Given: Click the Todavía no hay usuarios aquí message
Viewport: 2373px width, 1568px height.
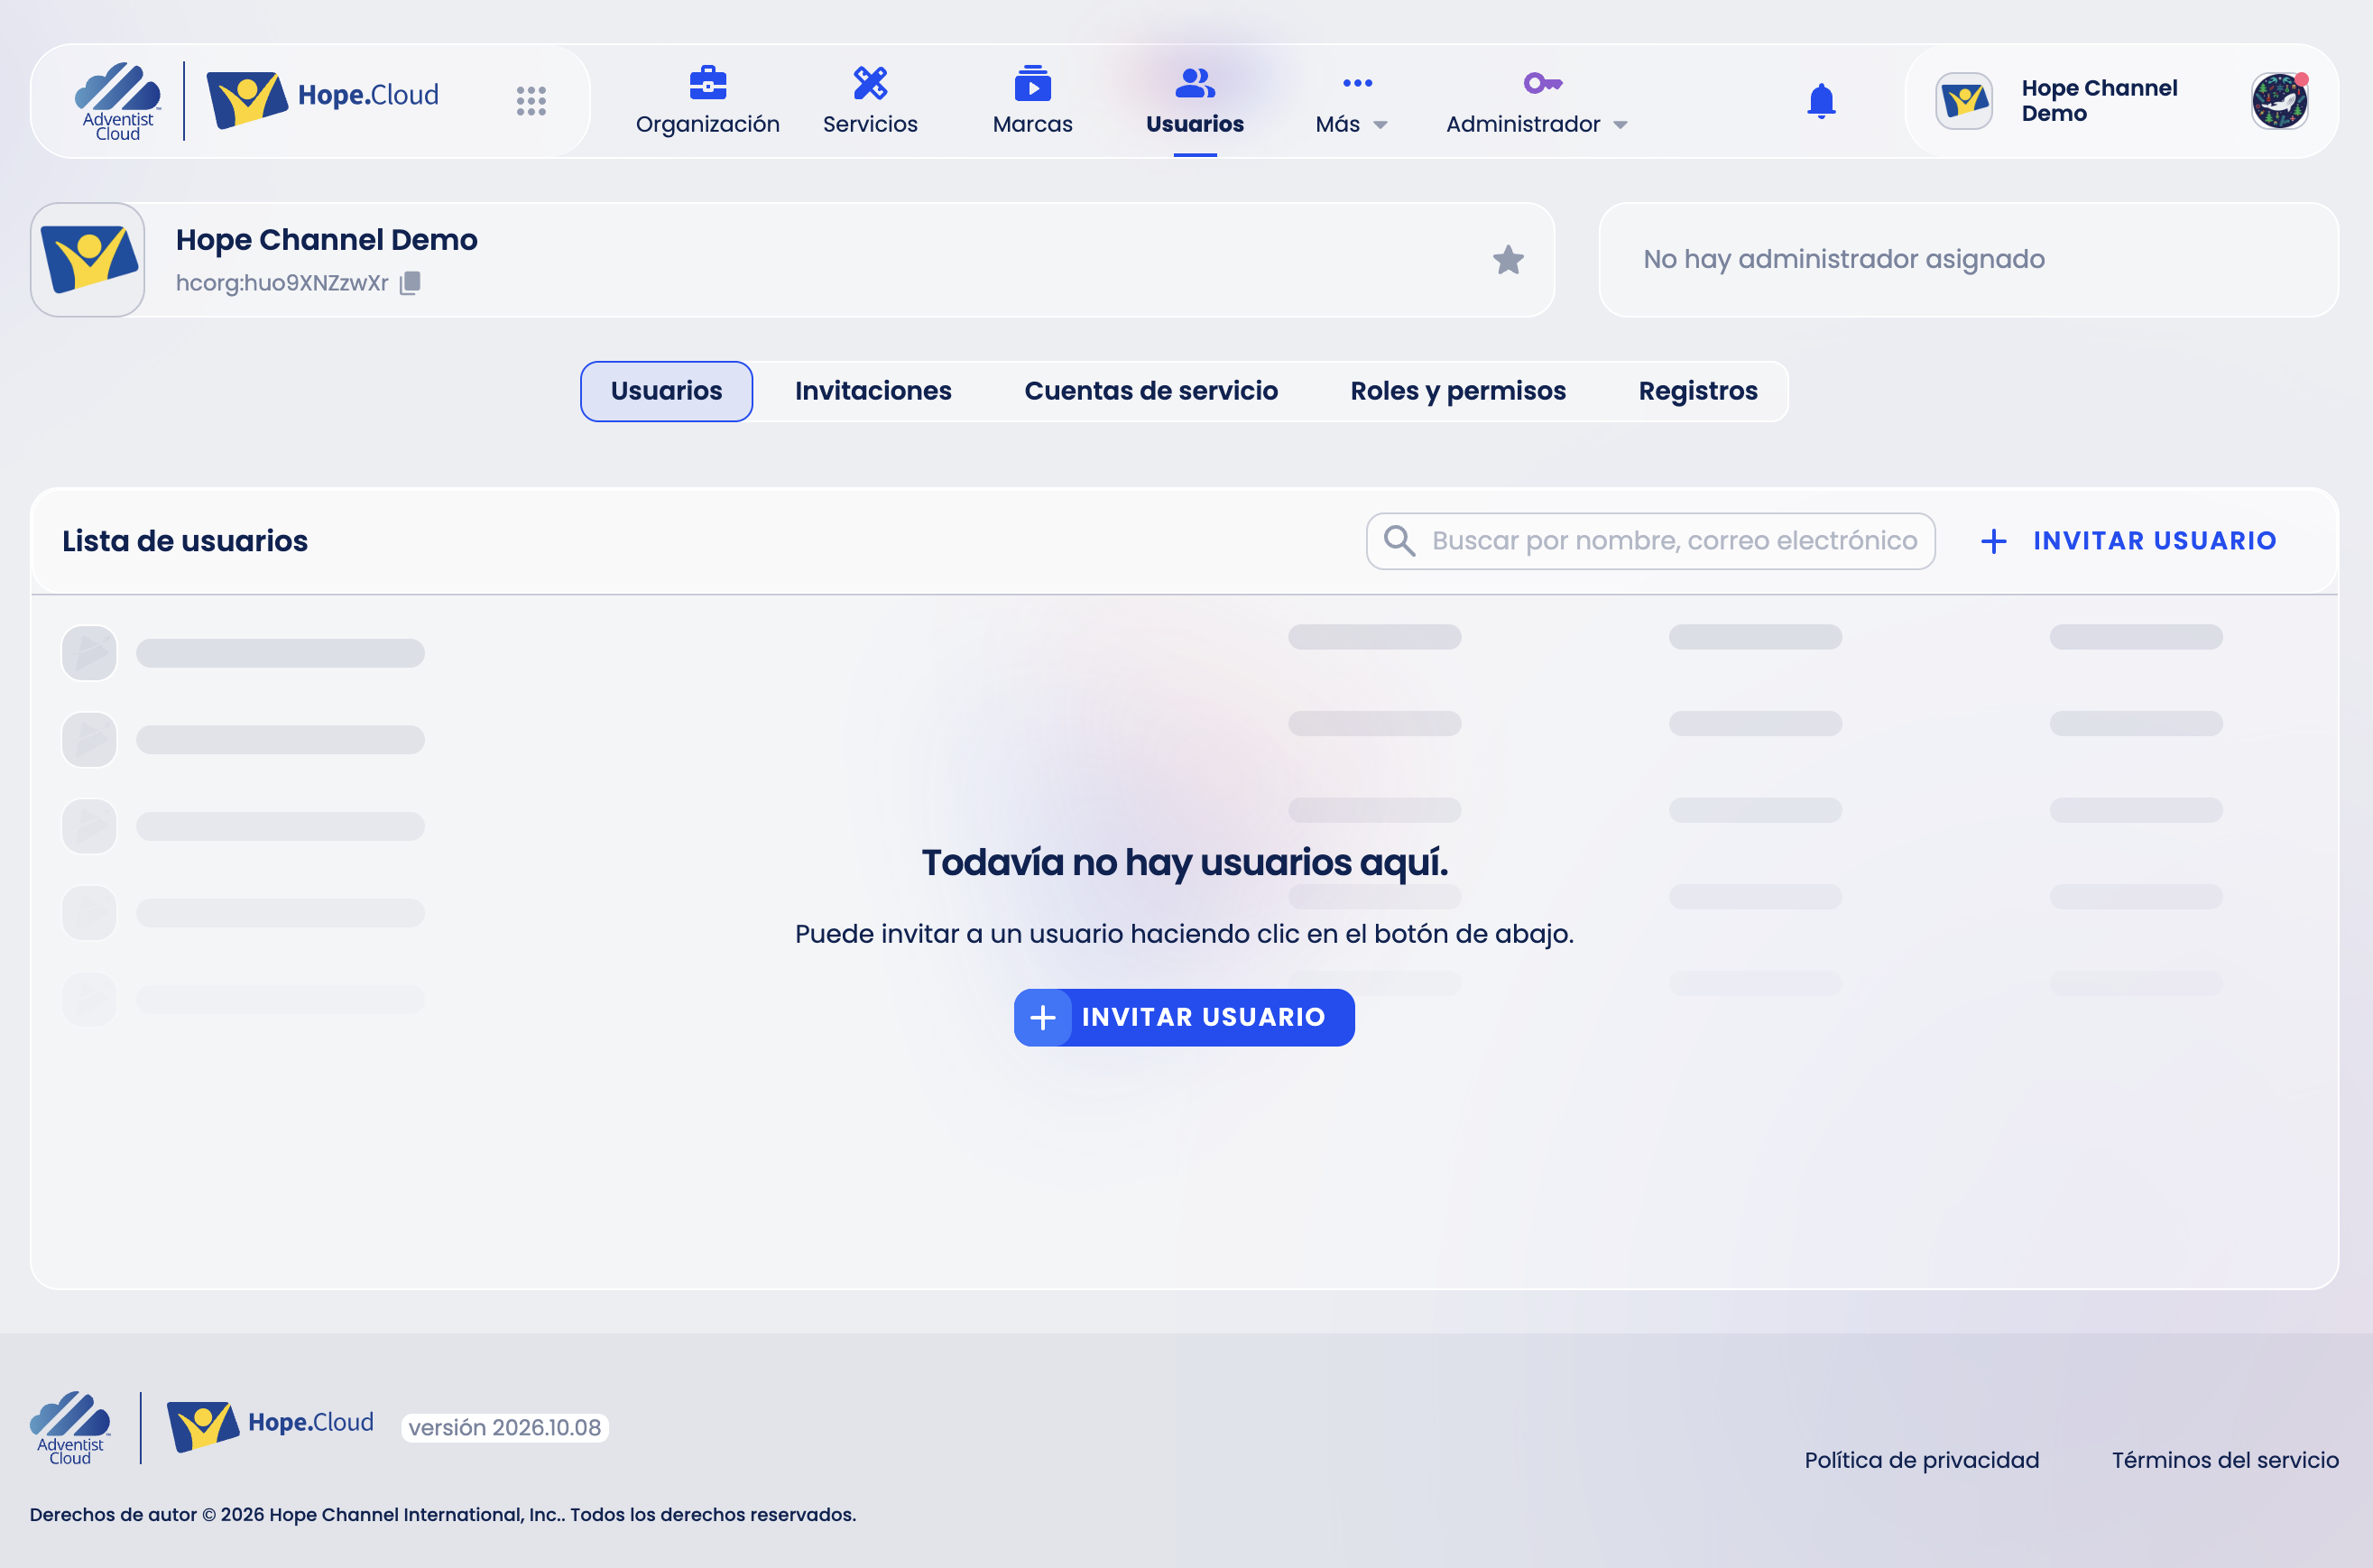Looking at the screenshot, I should (1185, 862).
